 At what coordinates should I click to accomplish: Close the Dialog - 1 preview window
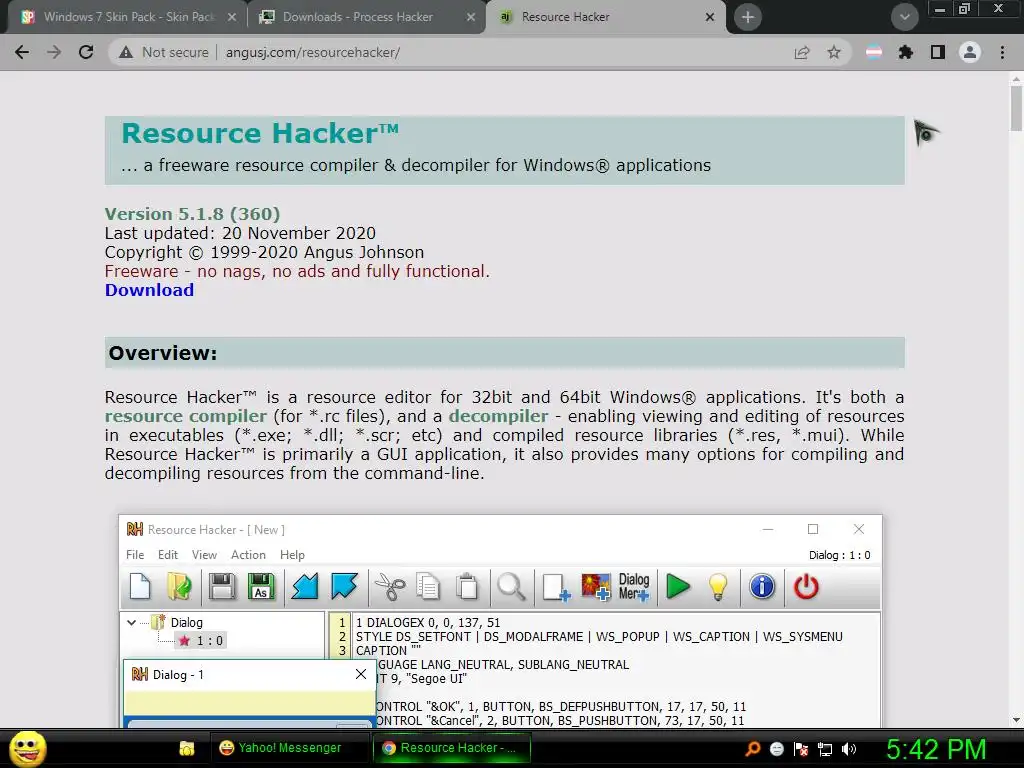coord(360,674)
